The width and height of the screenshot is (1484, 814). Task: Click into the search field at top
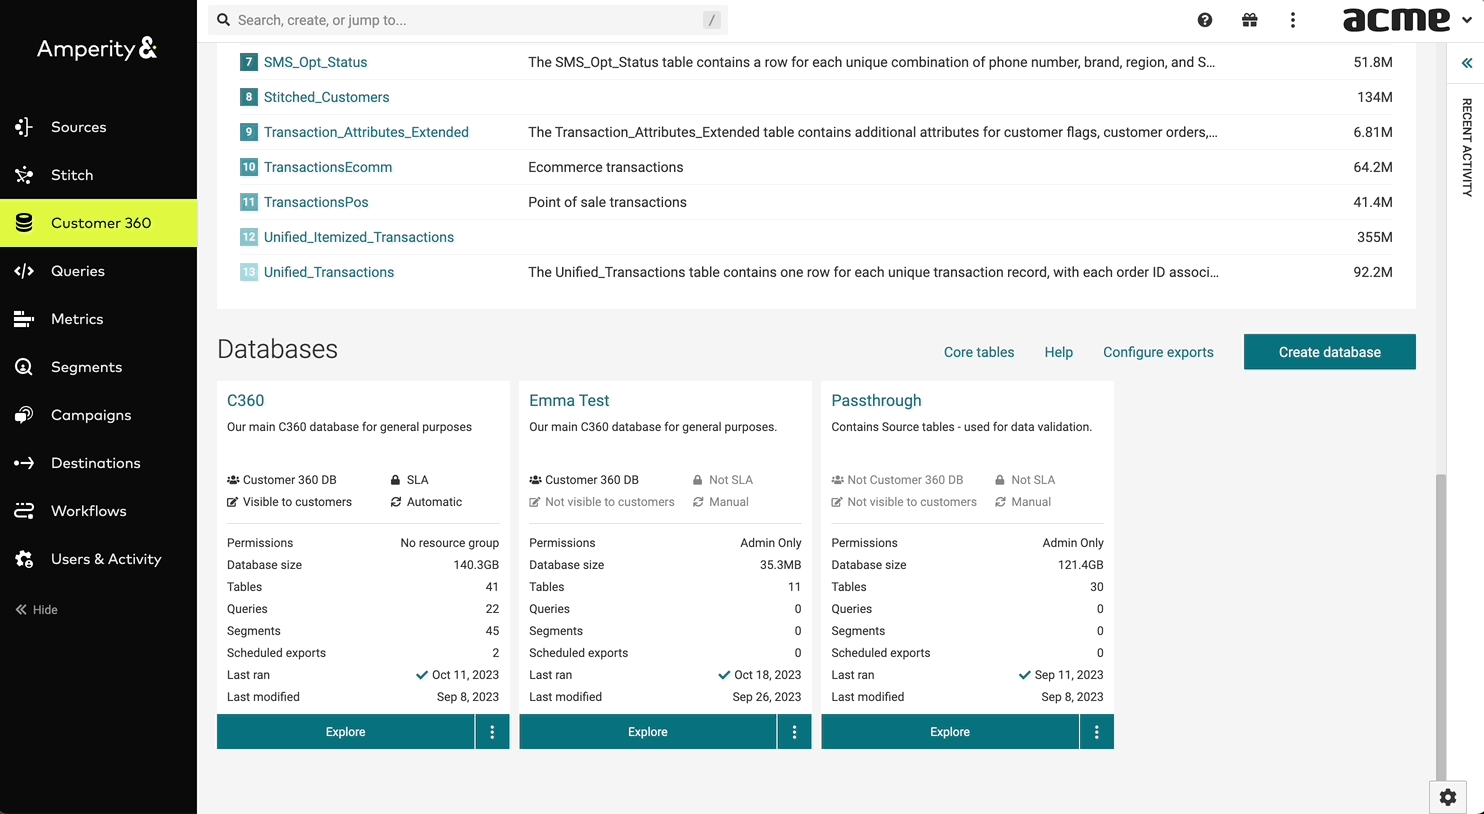(460, 19)
